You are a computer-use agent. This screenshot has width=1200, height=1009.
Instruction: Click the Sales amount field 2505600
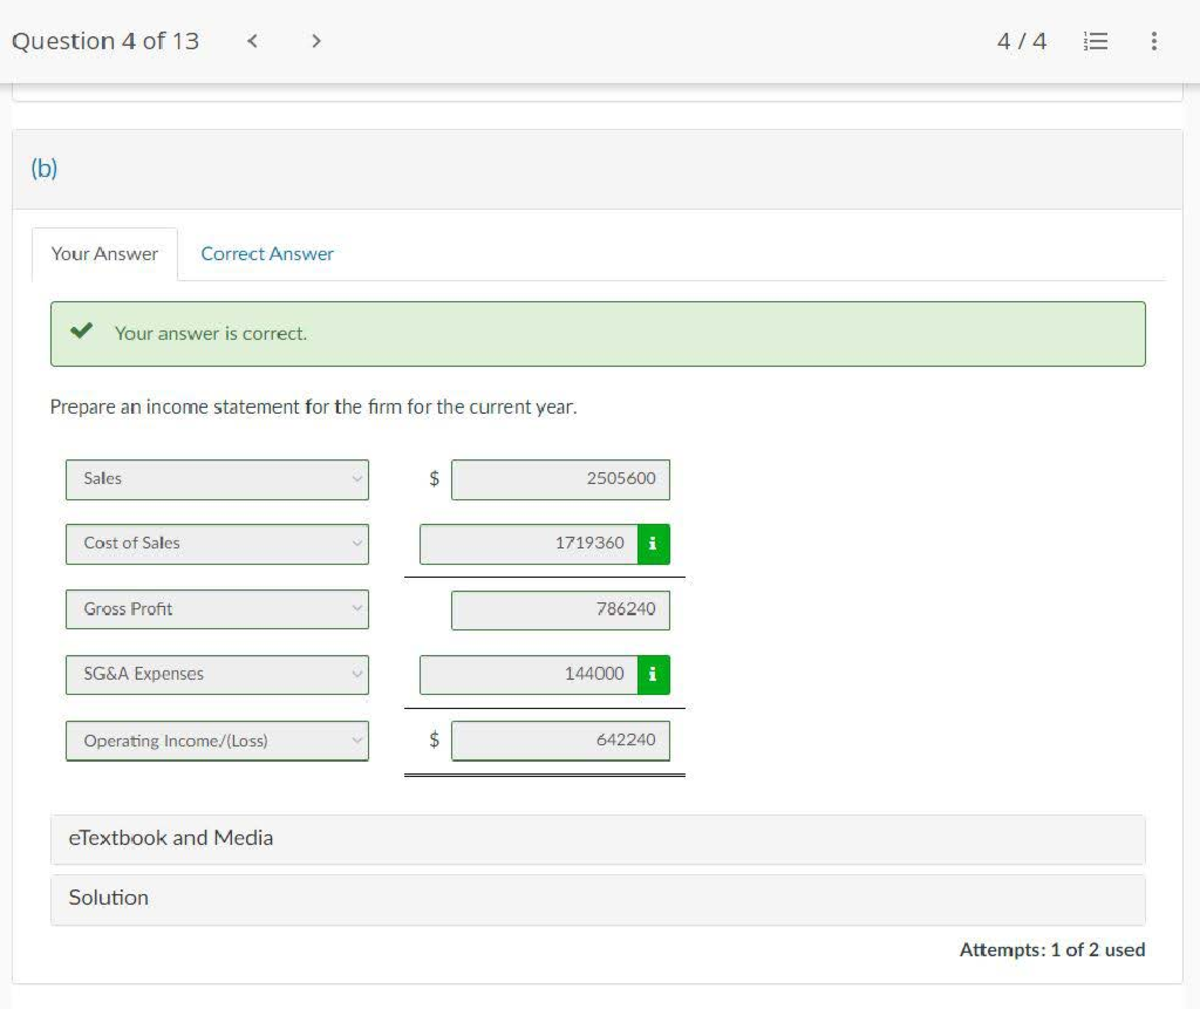560,479
